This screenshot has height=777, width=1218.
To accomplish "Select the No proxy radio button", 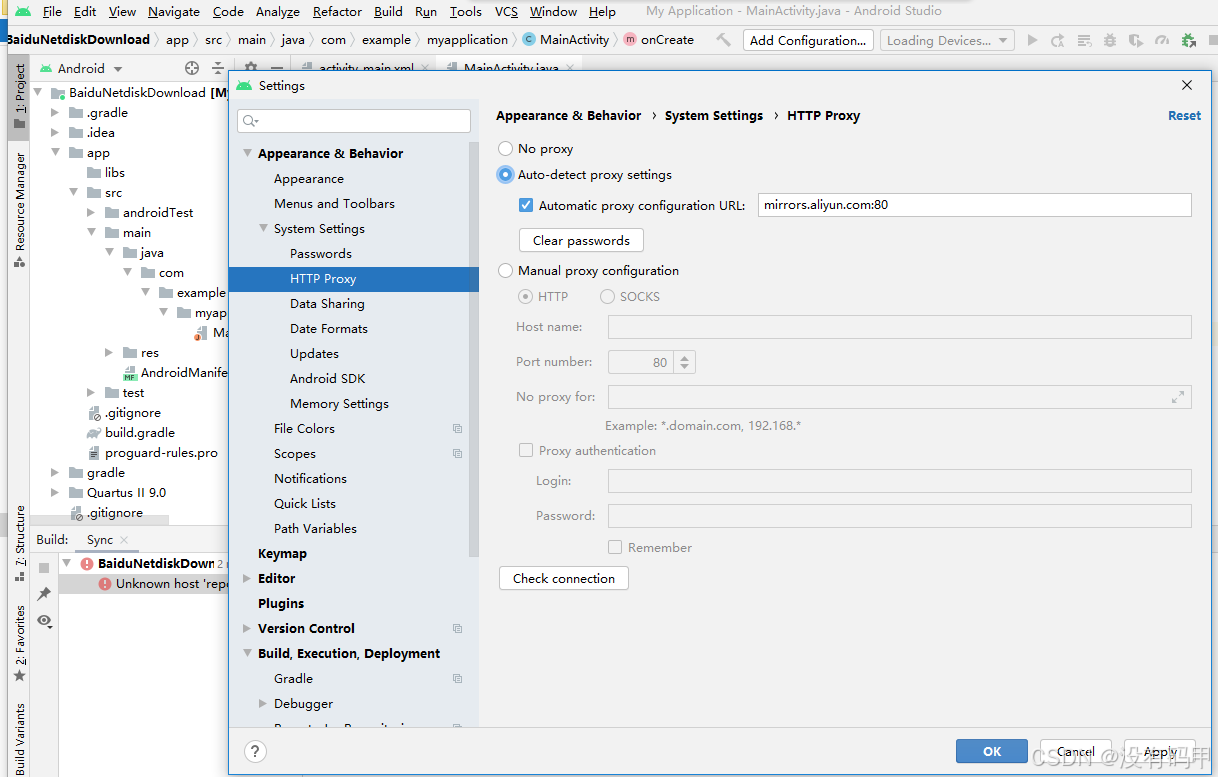I will pyautogui.click(x=506, y=148).
